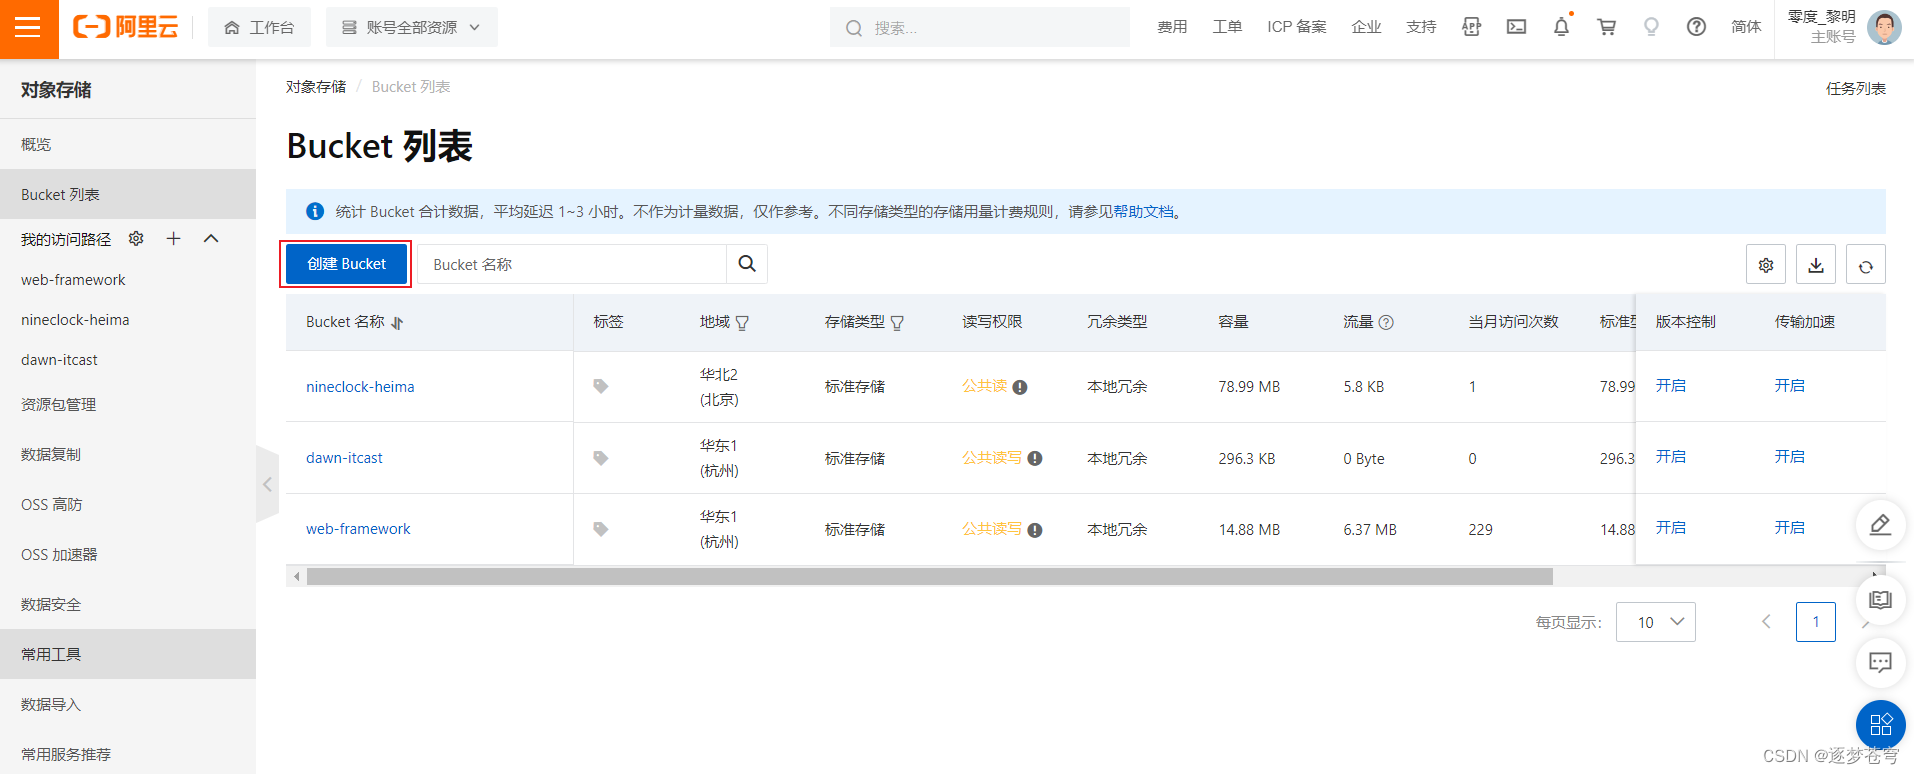Open the orange hamburger menu

point(28,28)
